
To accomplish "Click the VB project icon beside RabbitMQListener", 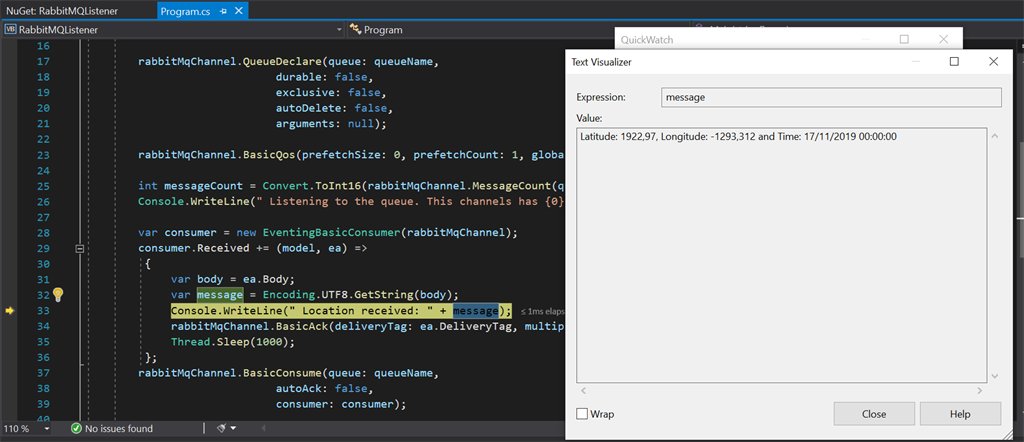I will (x=11, y=30).
